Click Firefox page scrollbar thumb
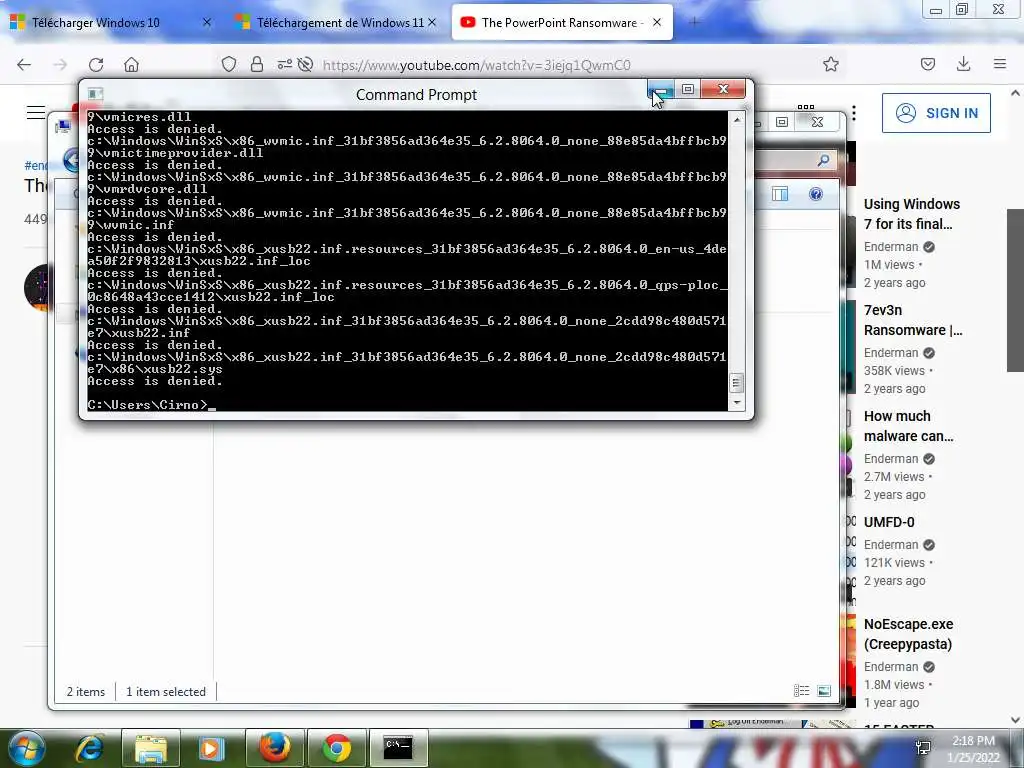The height and width of the screenshot is (768, 1024). 1015,291
